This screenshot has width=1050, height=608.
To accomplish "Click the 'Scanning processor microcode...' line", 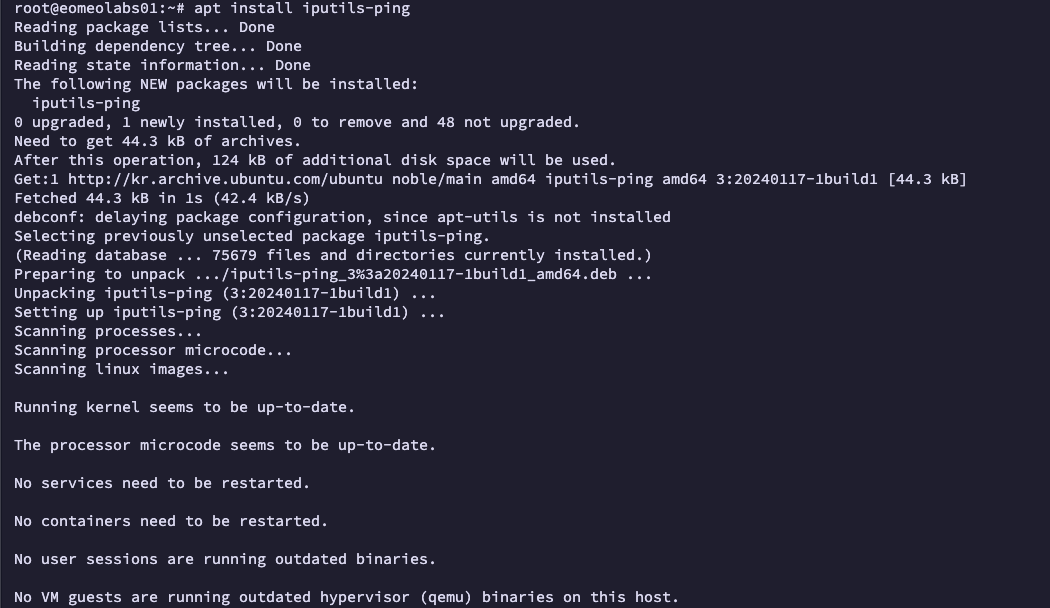I will pyautogui.click(x=153, y=350).
